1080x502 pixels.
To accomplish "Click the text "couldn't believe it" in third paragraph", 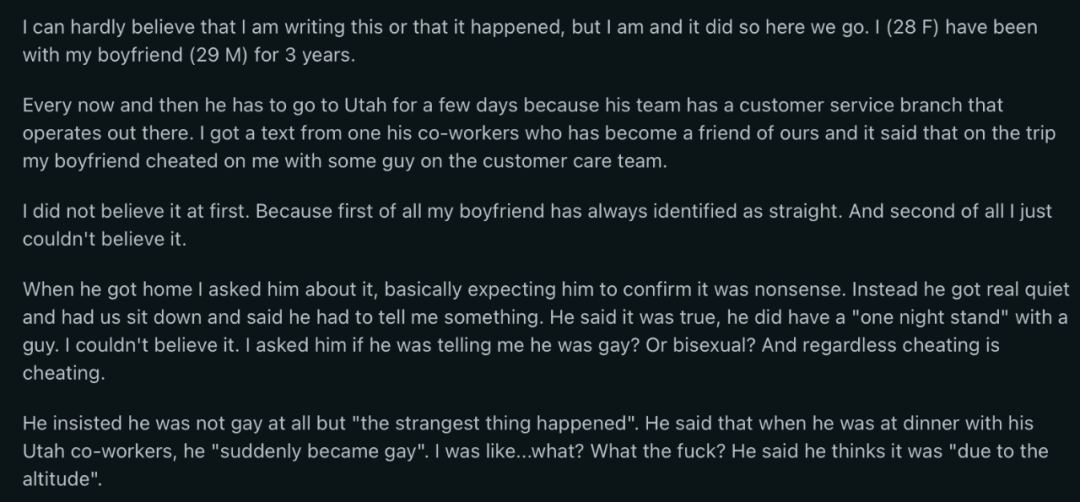I will click(103, 240).
